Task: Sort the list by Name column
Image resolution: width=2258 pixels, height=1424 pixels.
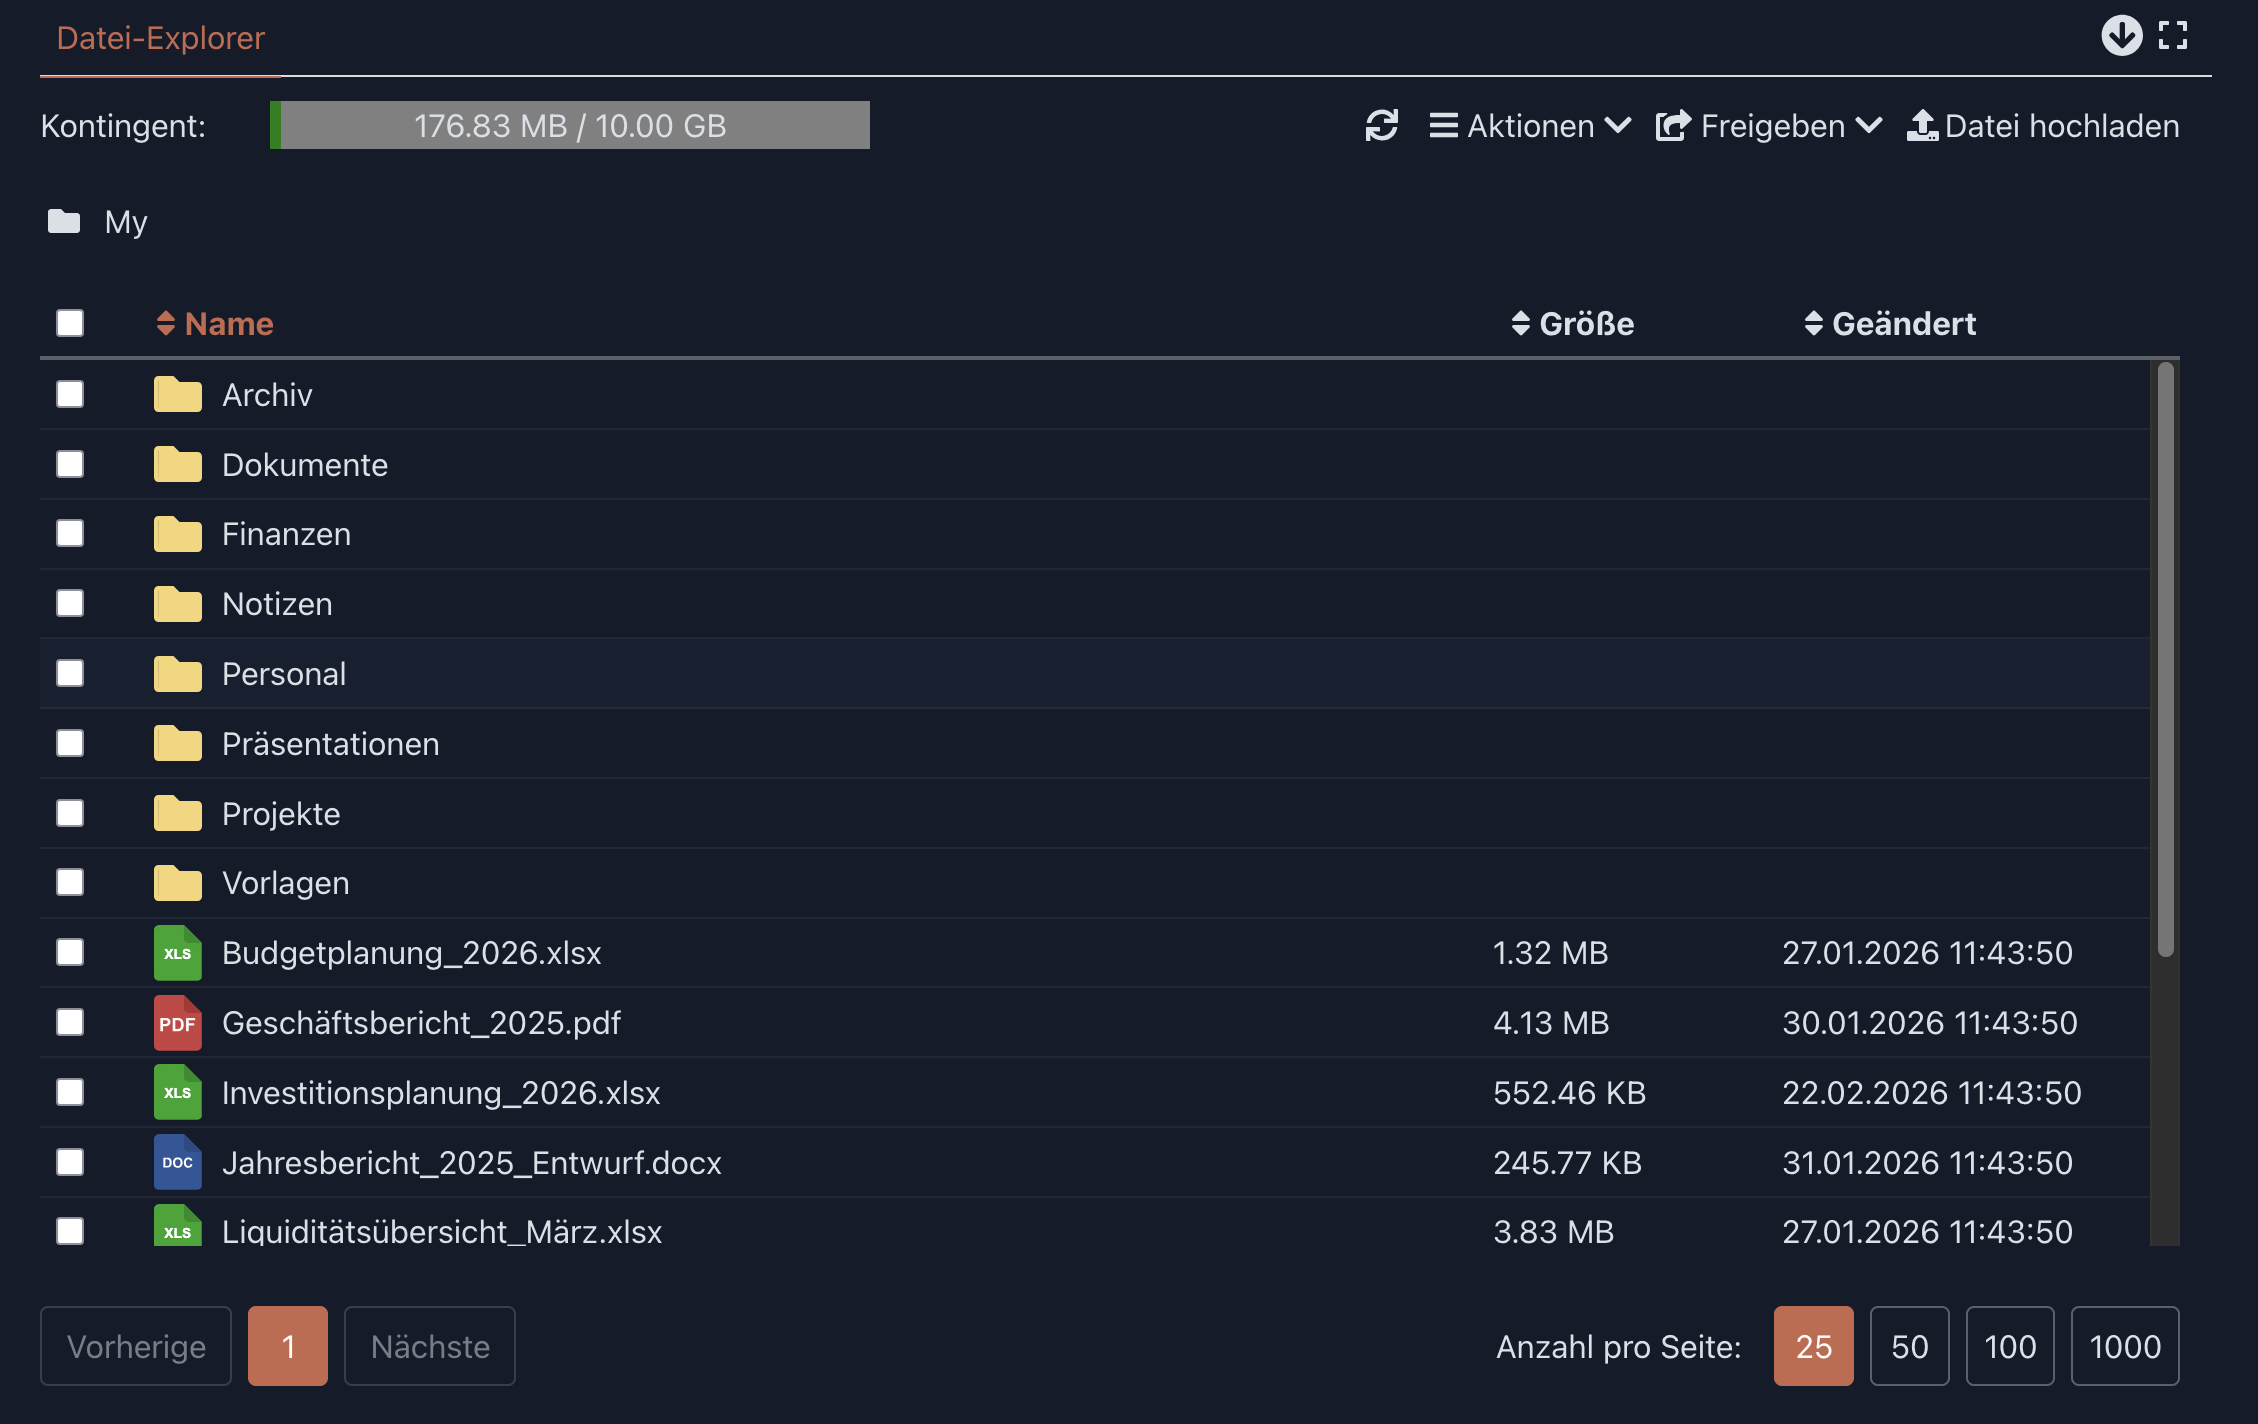Action: point(215,324)
